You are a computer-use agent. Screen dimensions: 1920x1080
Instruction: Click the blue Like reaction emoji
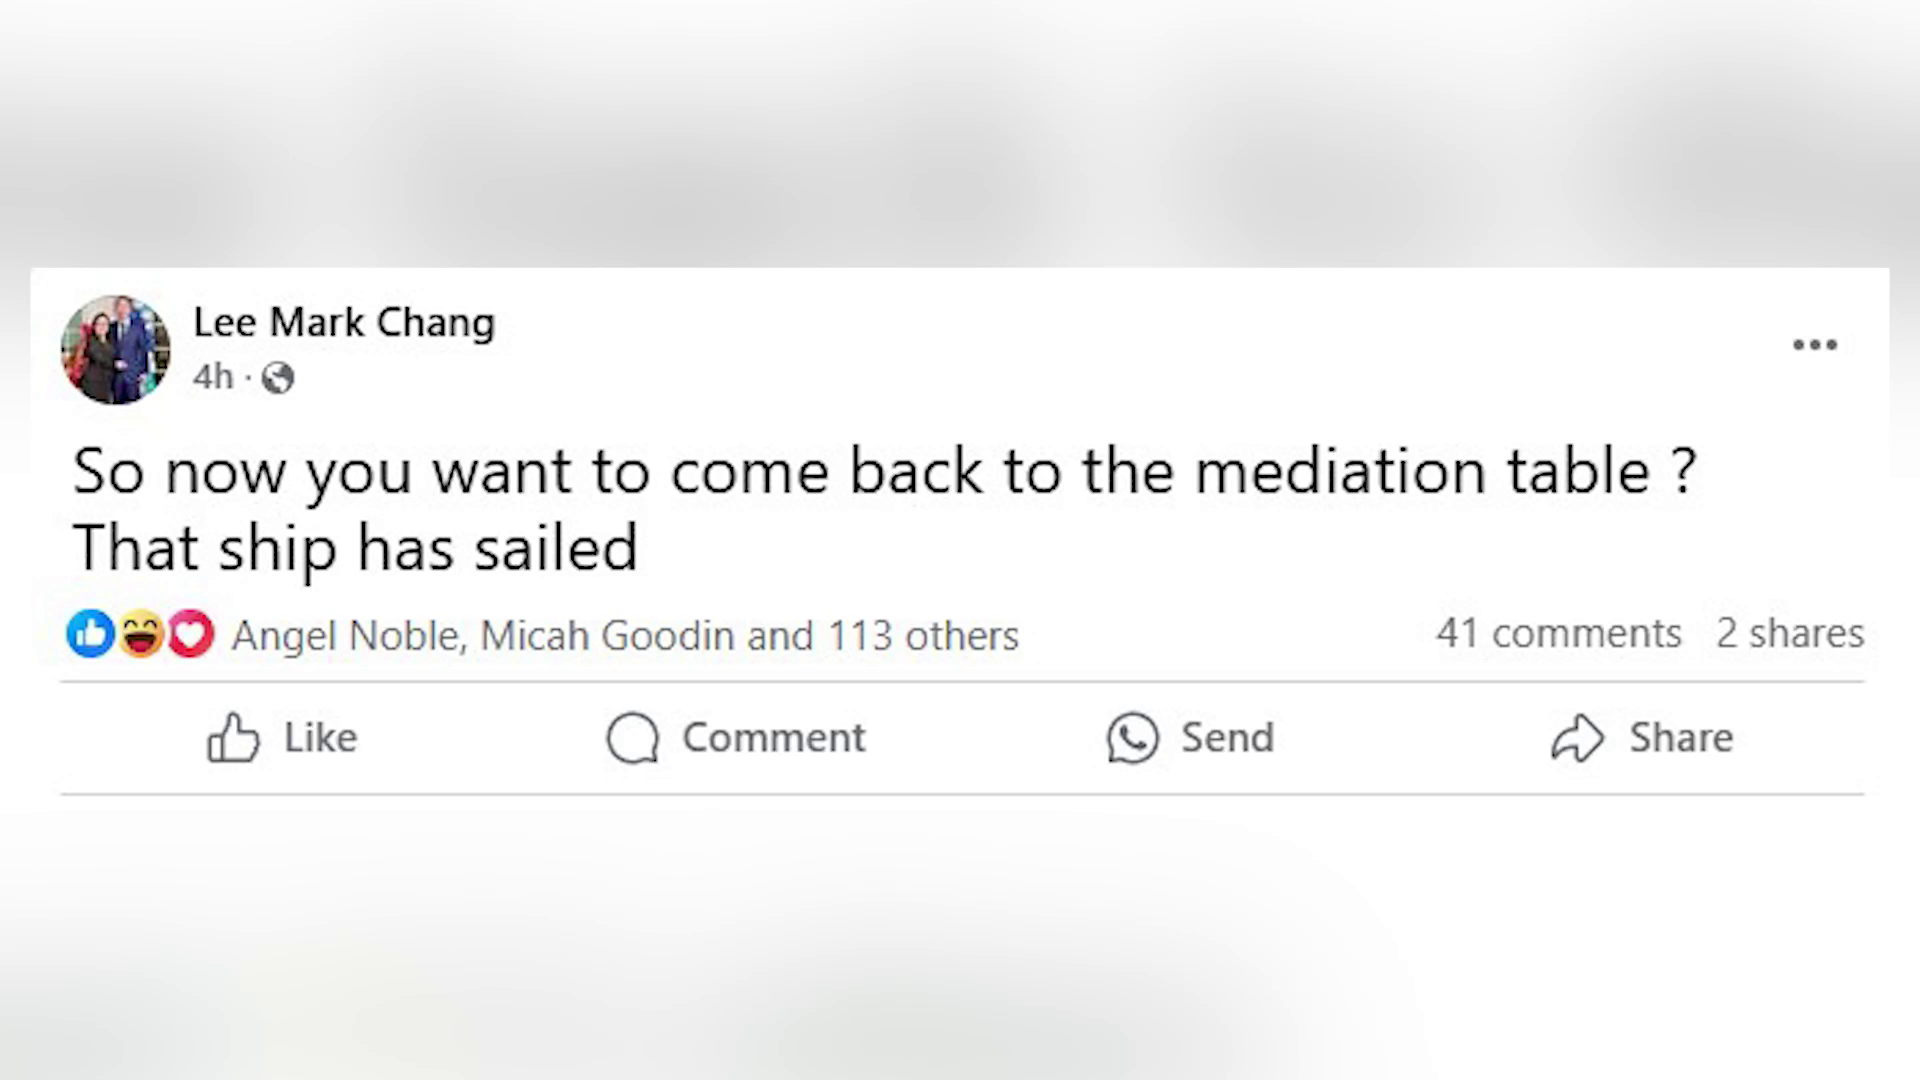click(90, 634)
